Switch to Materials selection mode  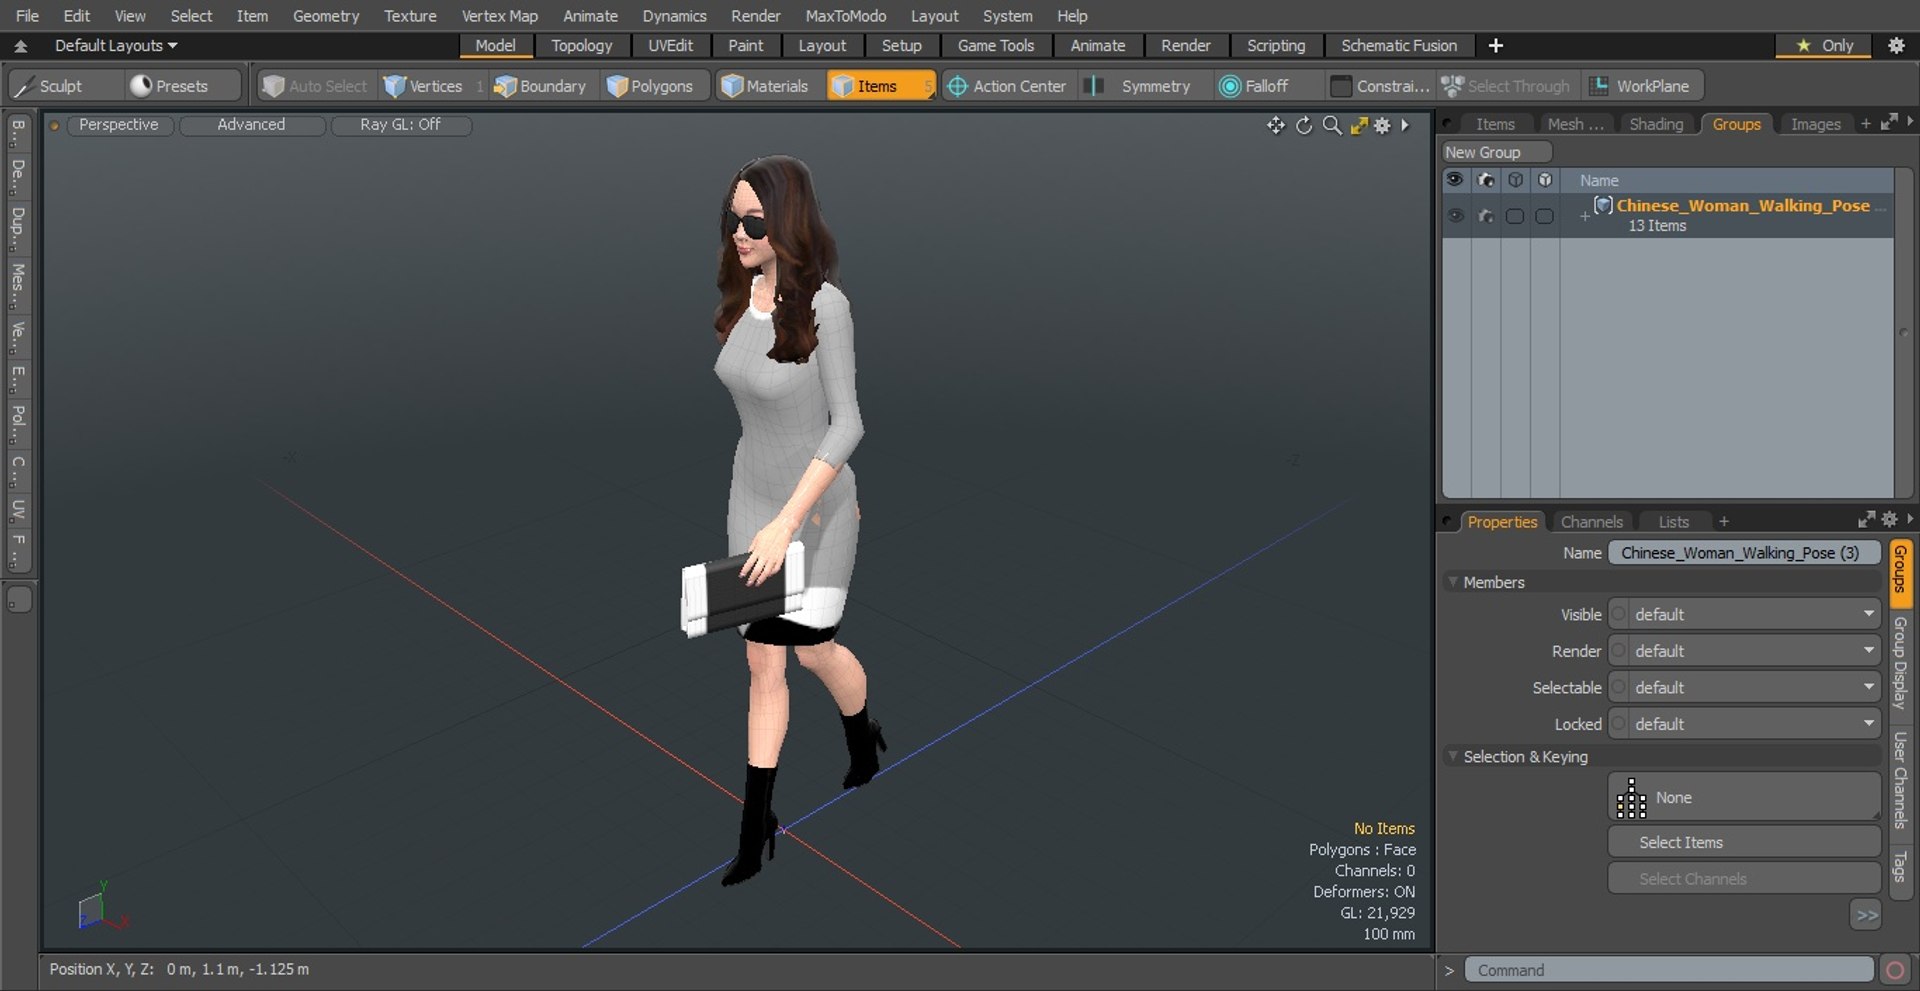click(765, 86)
